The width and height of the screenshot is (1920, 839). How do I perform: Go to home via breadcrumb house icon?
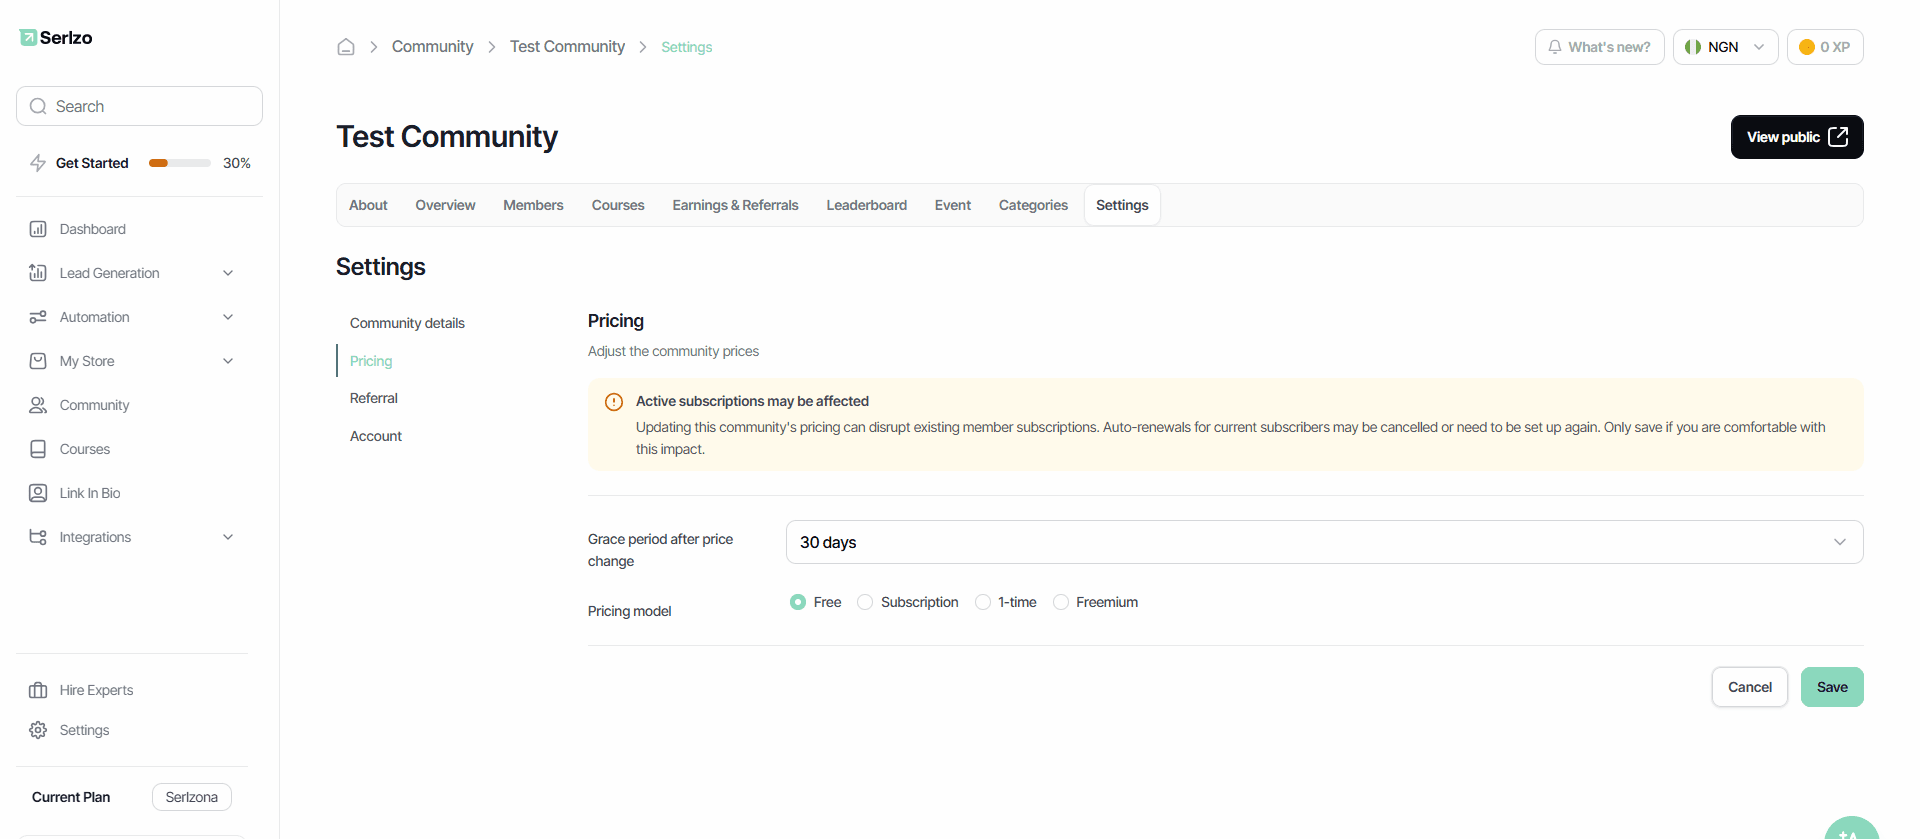click(346, 47)
